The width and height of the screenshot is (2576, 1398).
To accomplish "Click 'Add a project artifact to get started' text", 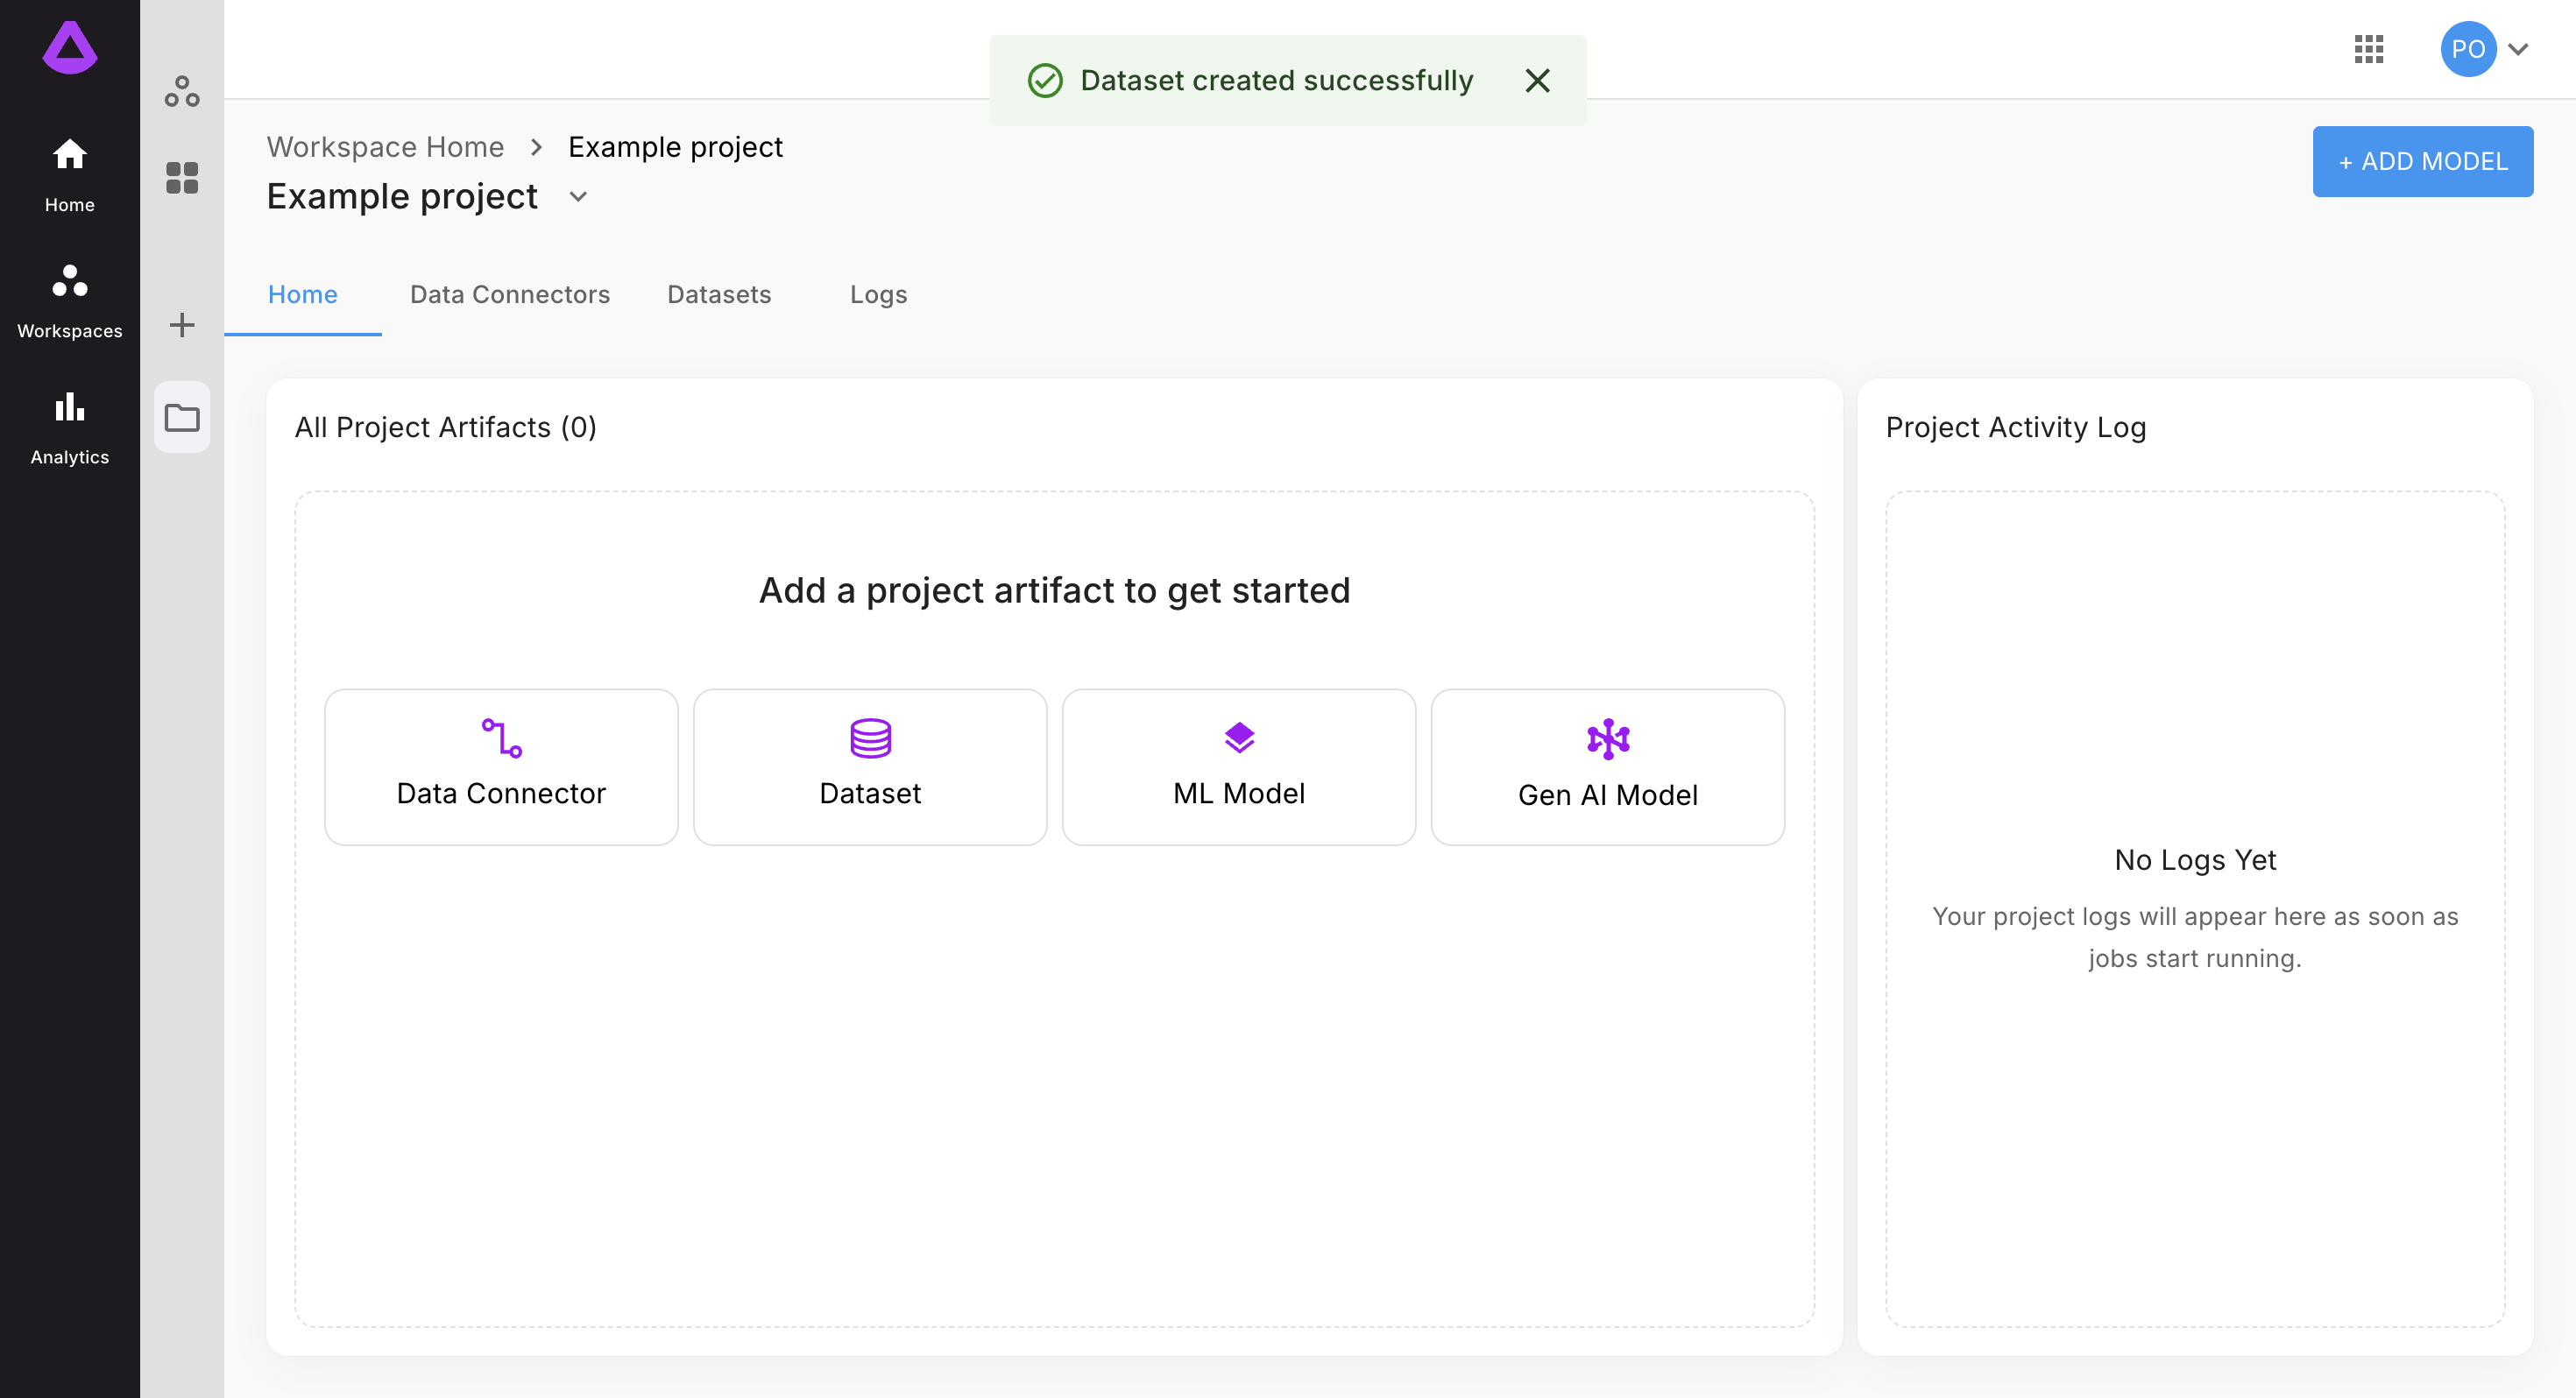I will 1054,590.
